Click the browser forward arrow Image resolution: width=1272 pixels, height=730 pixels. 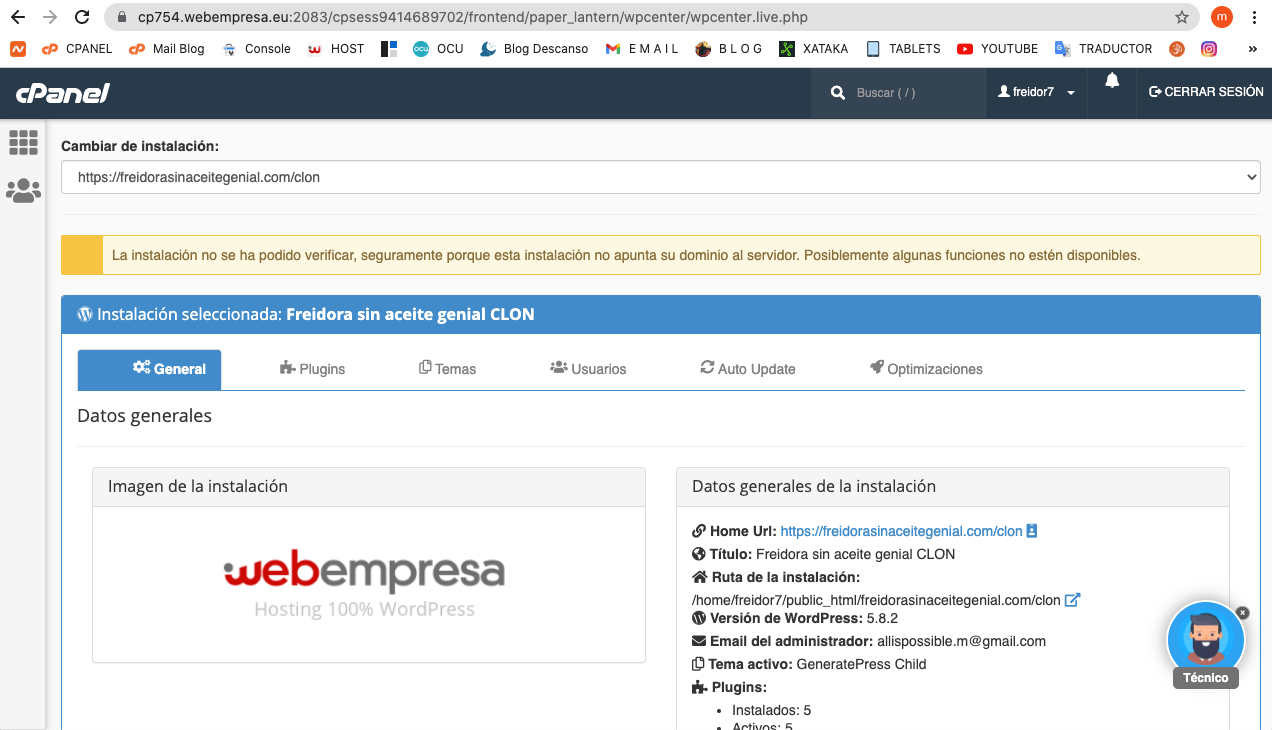[x=50, y=17]
